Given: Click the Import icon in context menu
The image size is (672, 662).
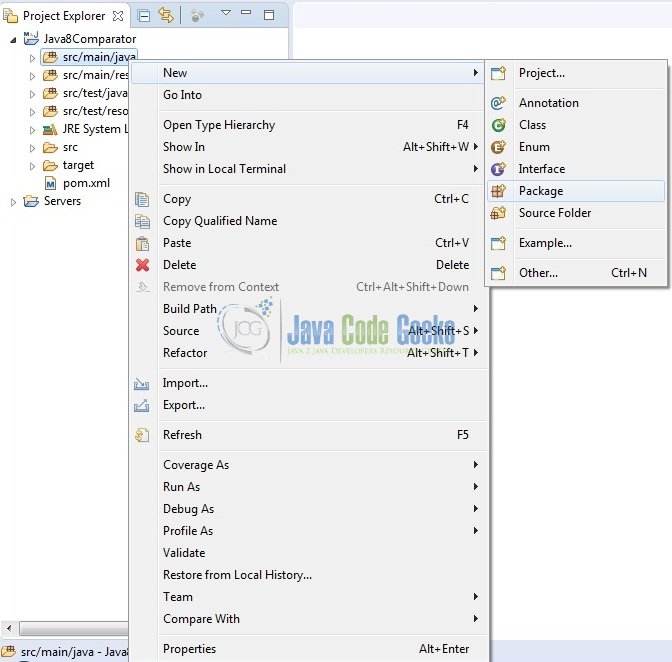Looking at the screenshot, I should point(141,383).
